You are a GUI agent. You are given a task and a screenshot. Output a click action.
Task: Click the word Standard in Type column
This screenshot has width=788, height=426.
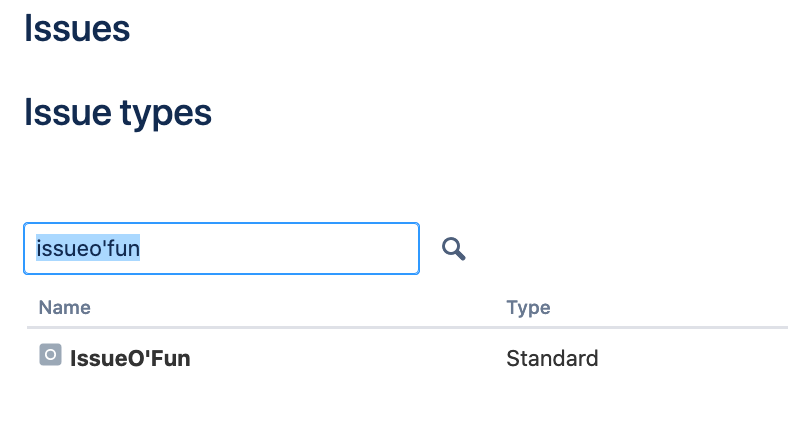(x=552, y=359)
